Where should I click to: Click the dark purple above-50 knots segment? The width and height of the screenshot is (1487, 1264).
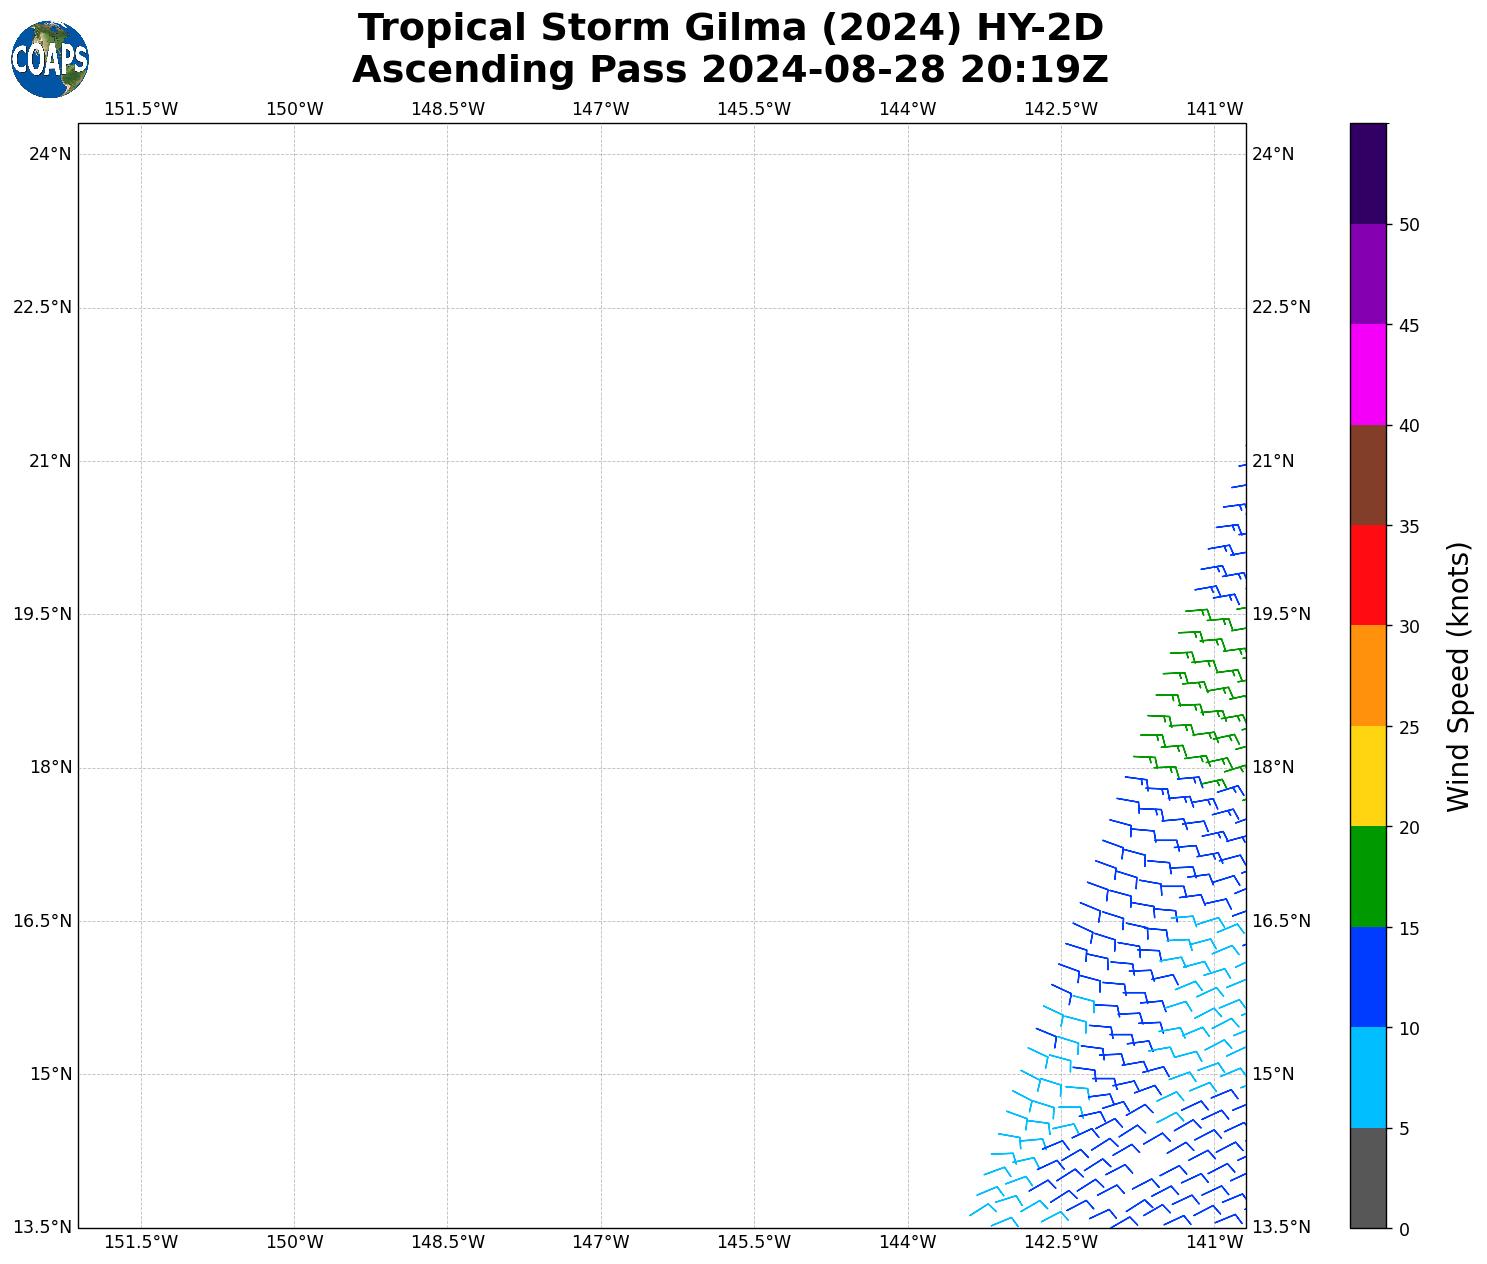point(1367,173)
